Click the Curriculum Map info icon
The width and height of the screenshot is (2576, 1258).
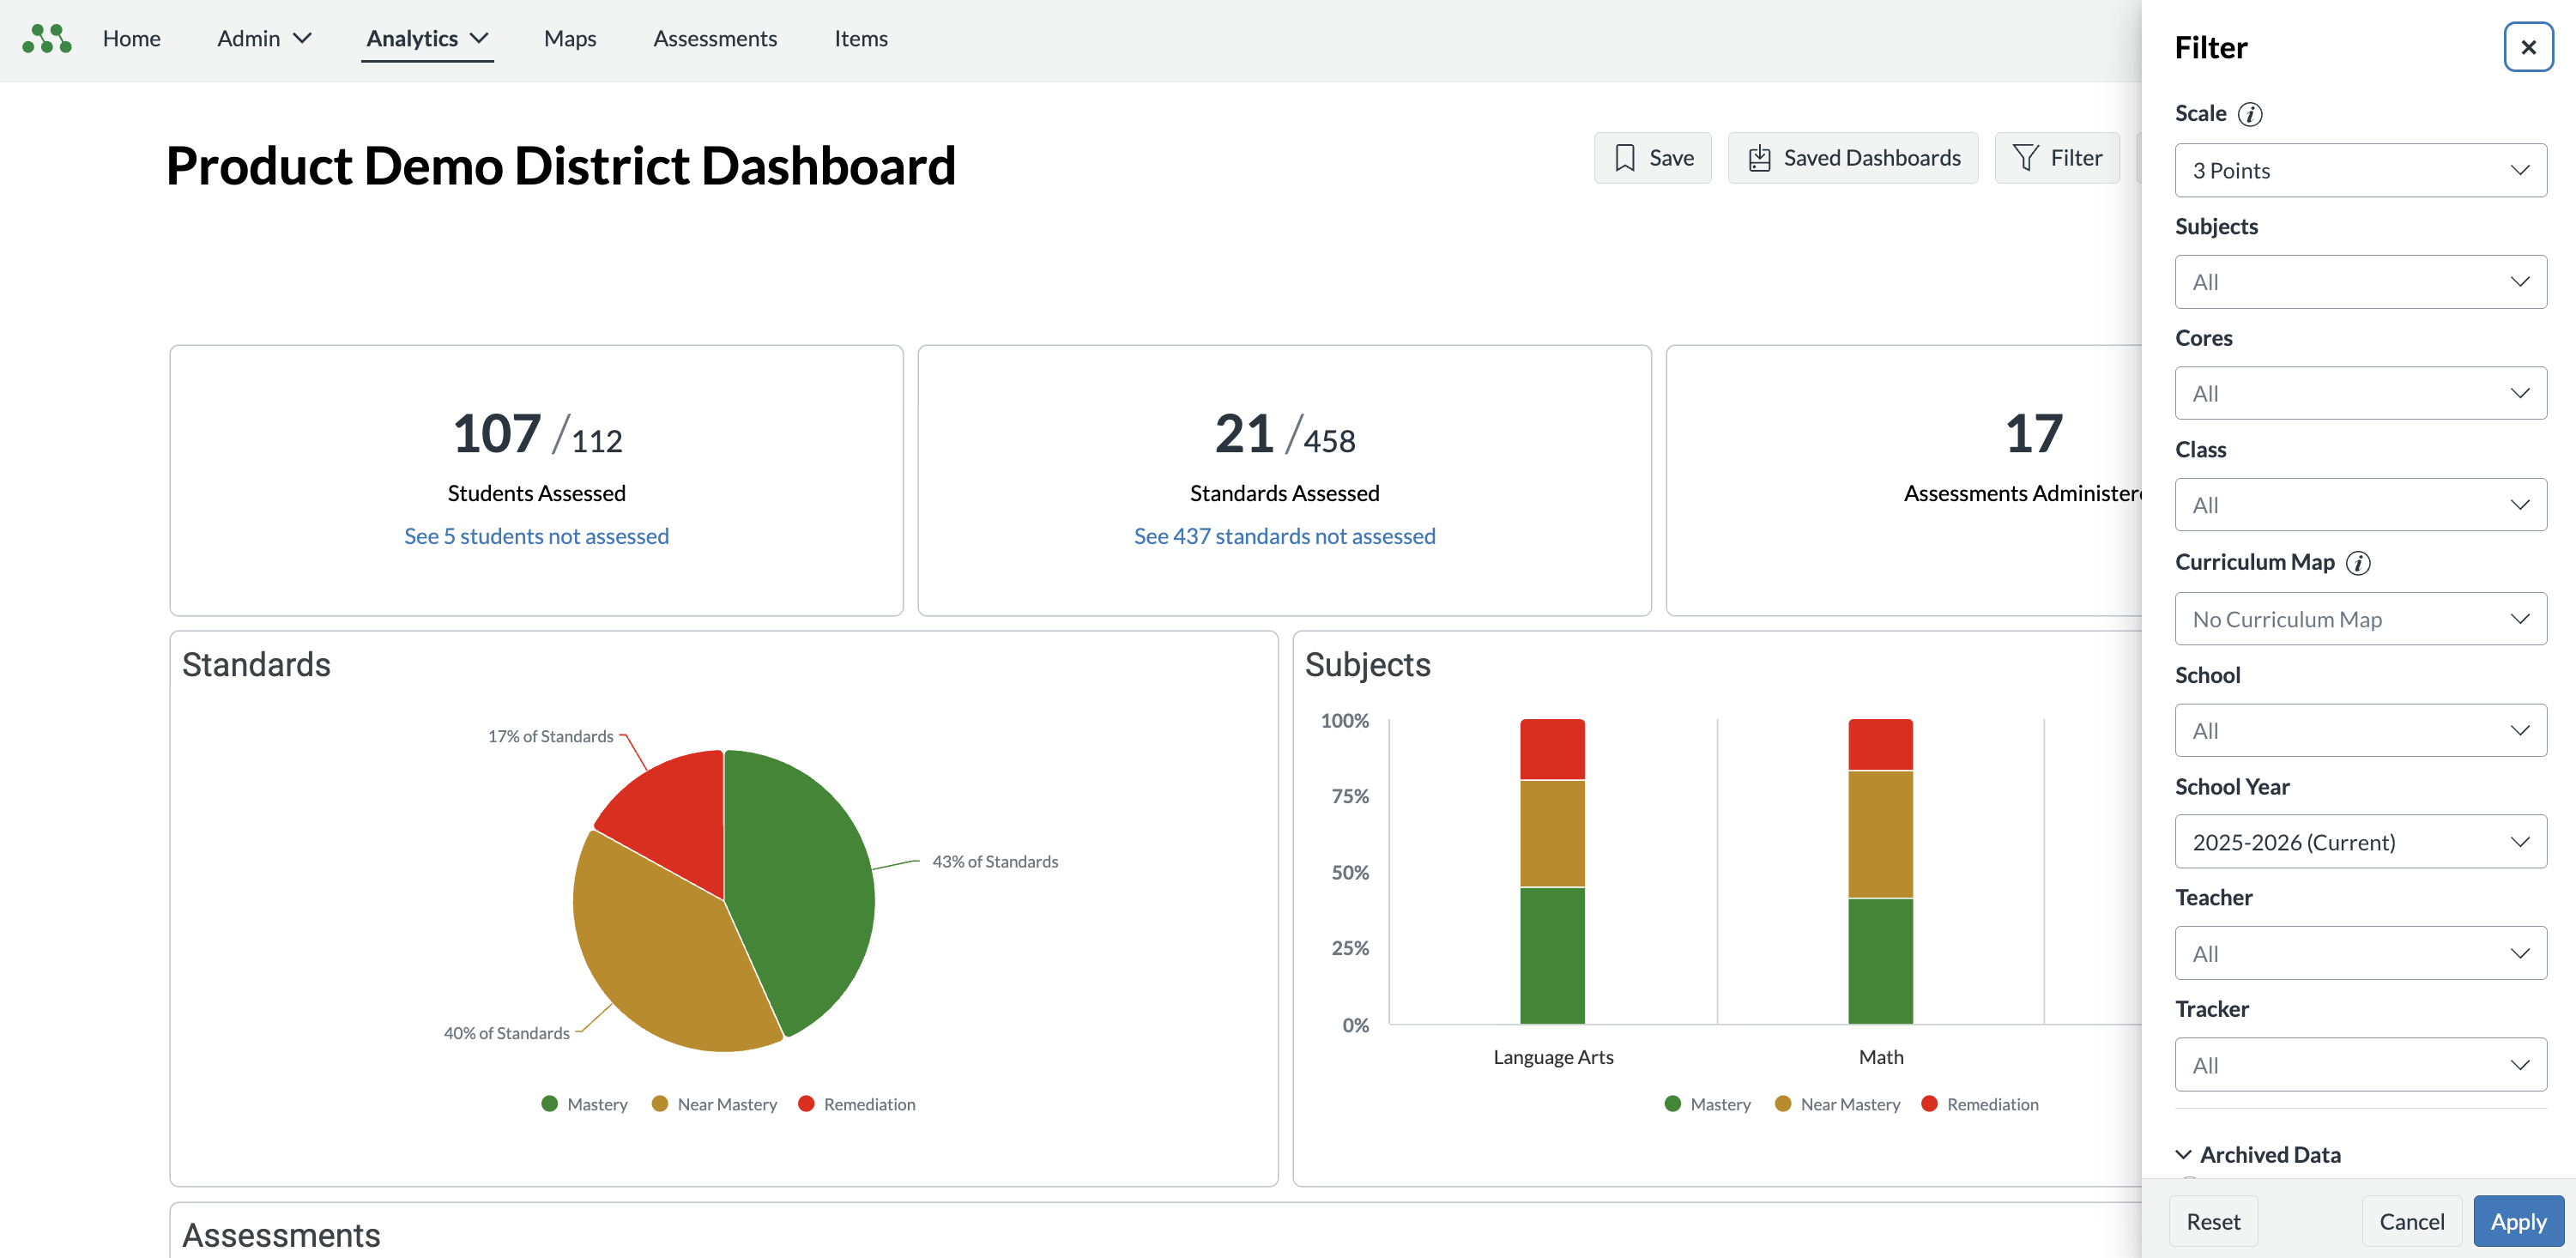(x=2358, y=563)
